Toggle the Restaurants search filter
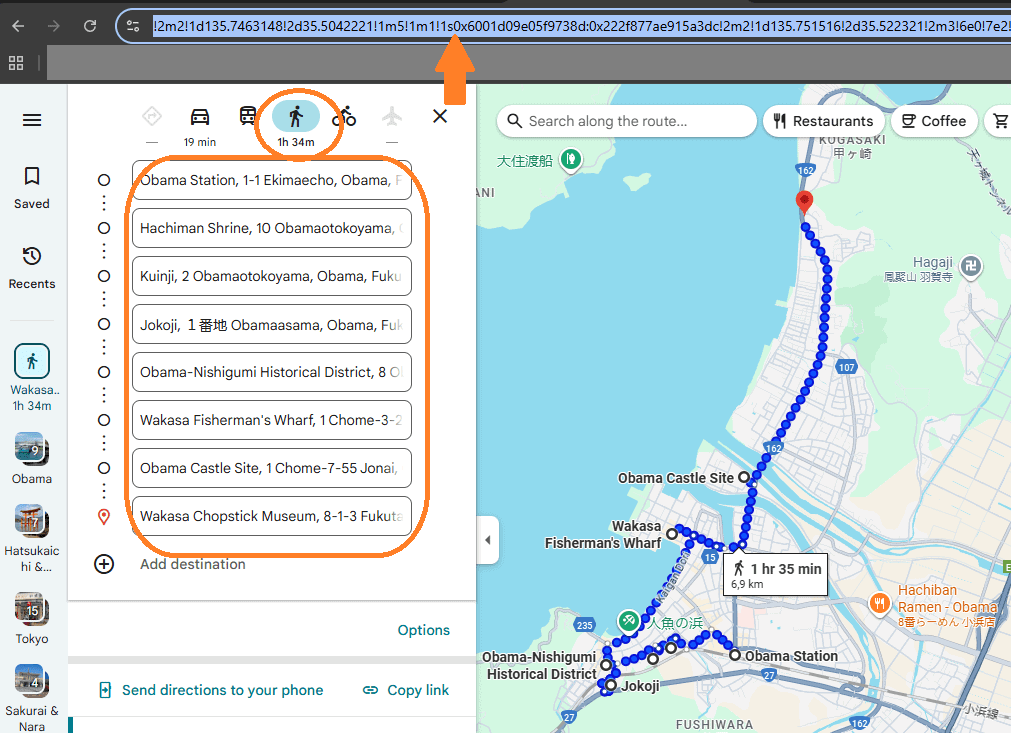The height and width of the screenshot is (733, 1011). [823, 121]
